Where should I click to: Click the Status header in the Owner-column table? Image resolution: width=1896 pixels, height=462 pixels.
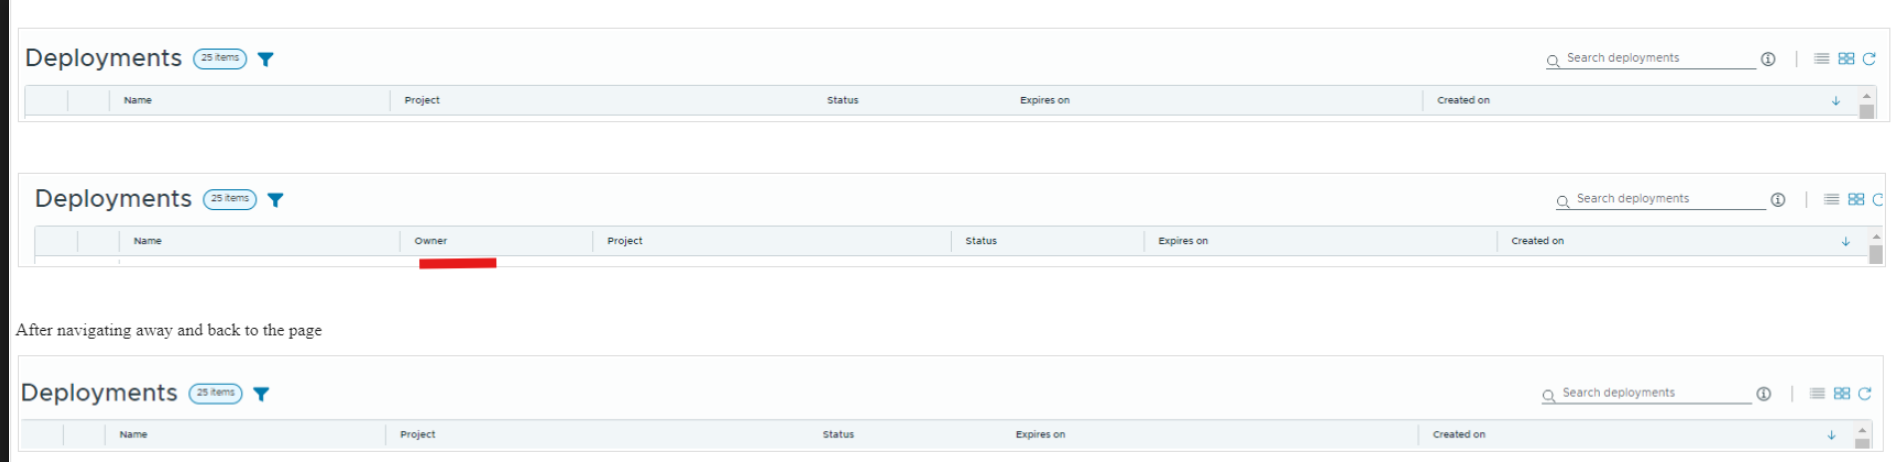(x=981, y=241)
